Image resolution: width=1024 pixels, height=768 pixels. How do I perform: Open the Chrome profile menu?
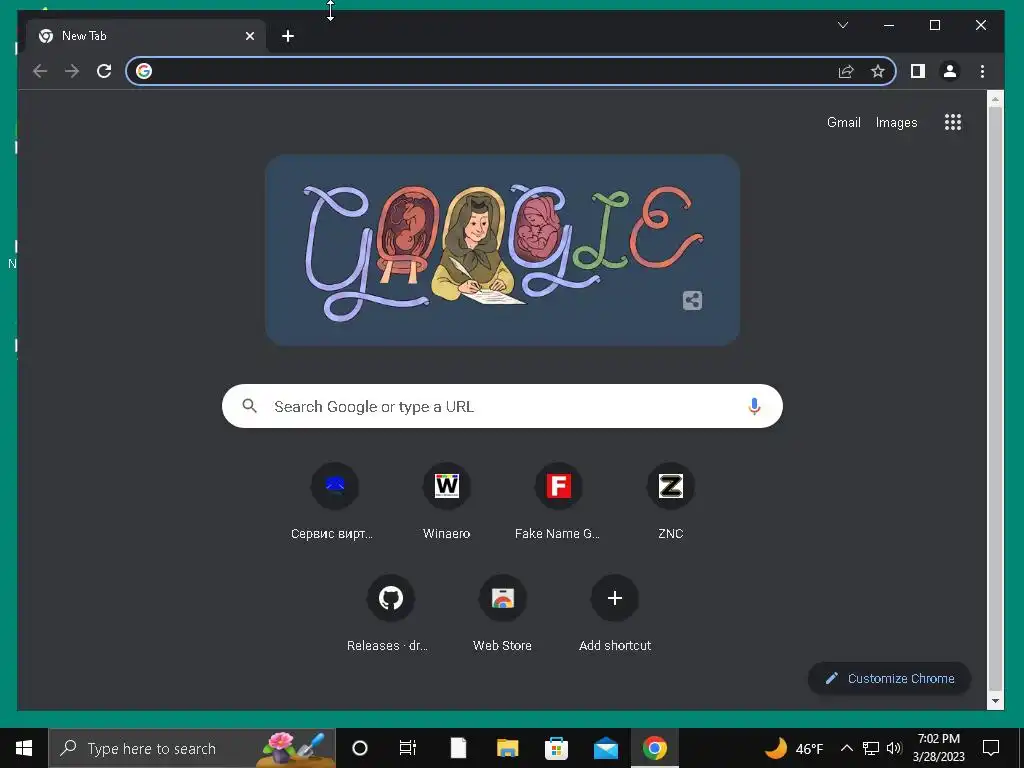pyautogui.click(x=950, y=71)
